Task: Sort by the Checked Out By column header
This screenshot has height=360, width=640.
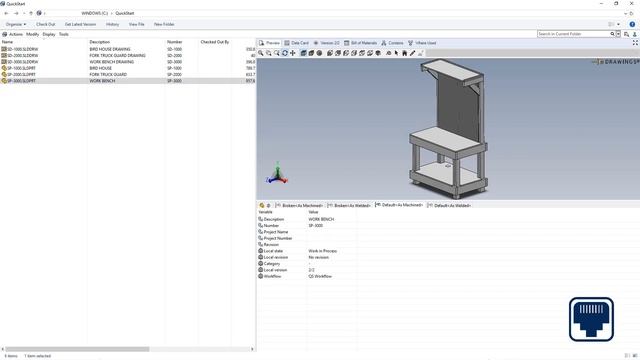Action: coord(215,42)
